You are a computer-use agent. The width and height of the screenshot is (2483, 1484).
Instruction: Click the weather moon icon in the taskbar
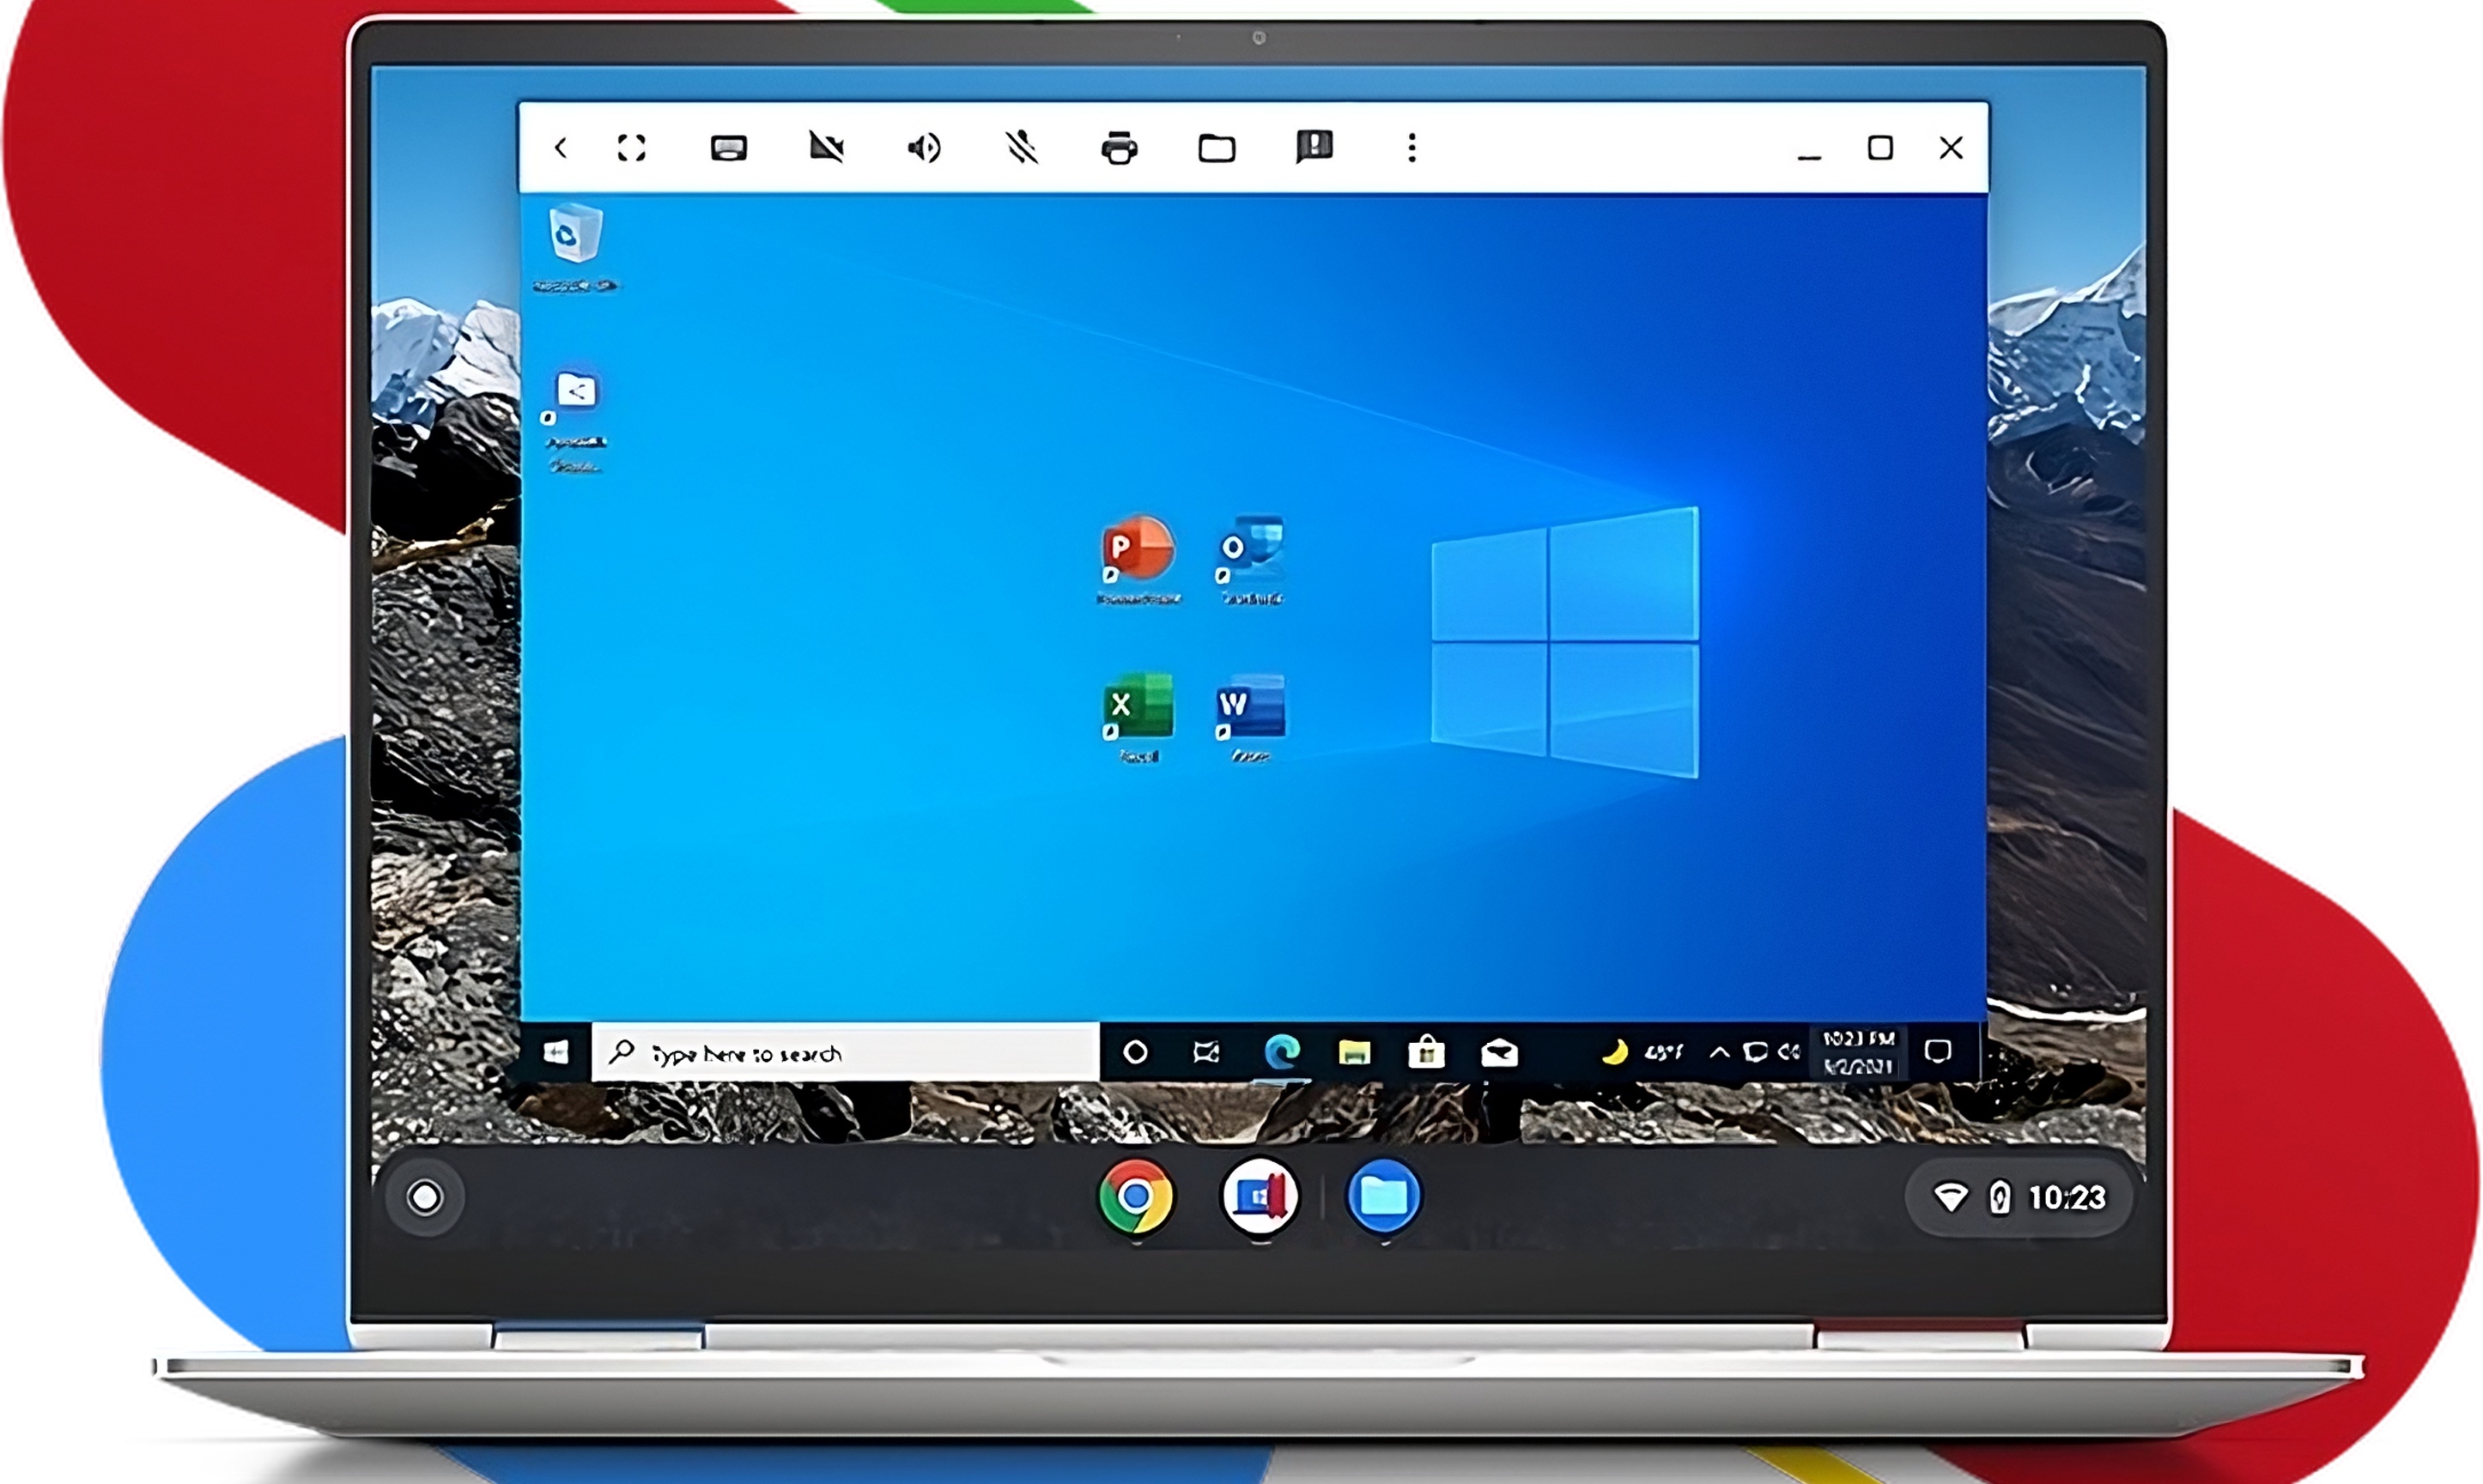[1614, 1052]
